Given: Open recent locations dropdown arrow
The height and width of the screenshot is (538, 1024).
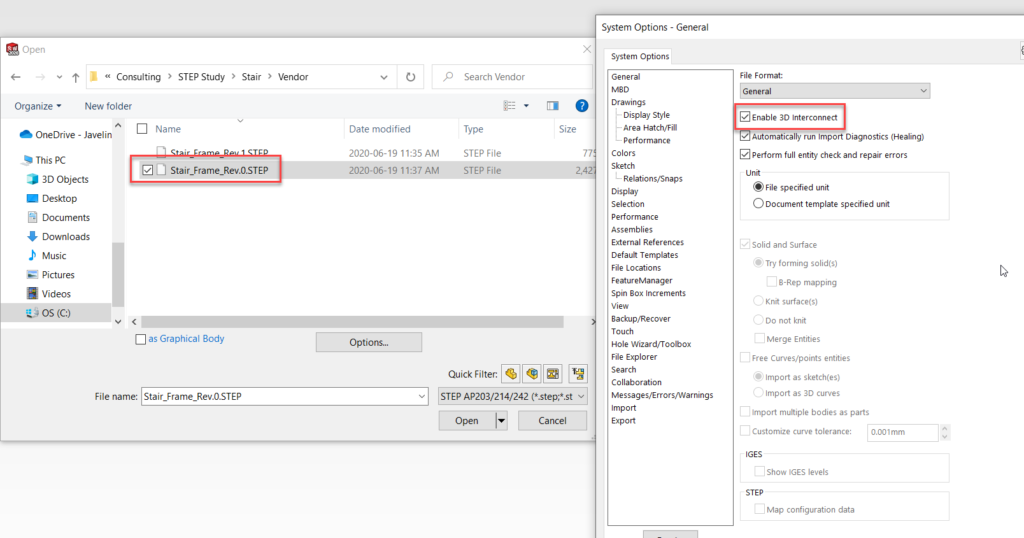Looking at the screenshot, I should tap(59, 77).
